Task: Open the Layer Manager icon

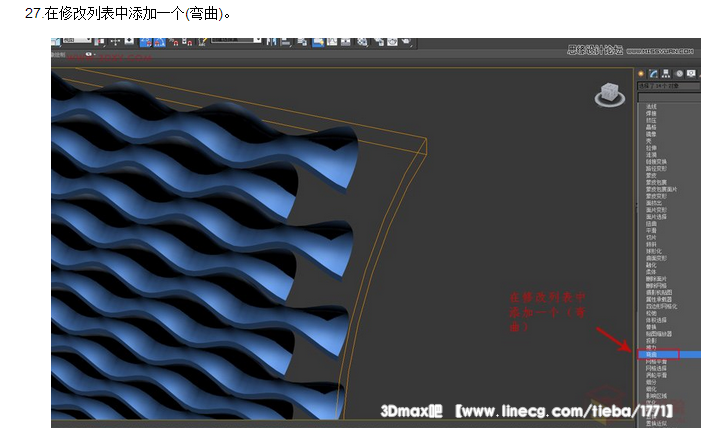Action: 302,42
